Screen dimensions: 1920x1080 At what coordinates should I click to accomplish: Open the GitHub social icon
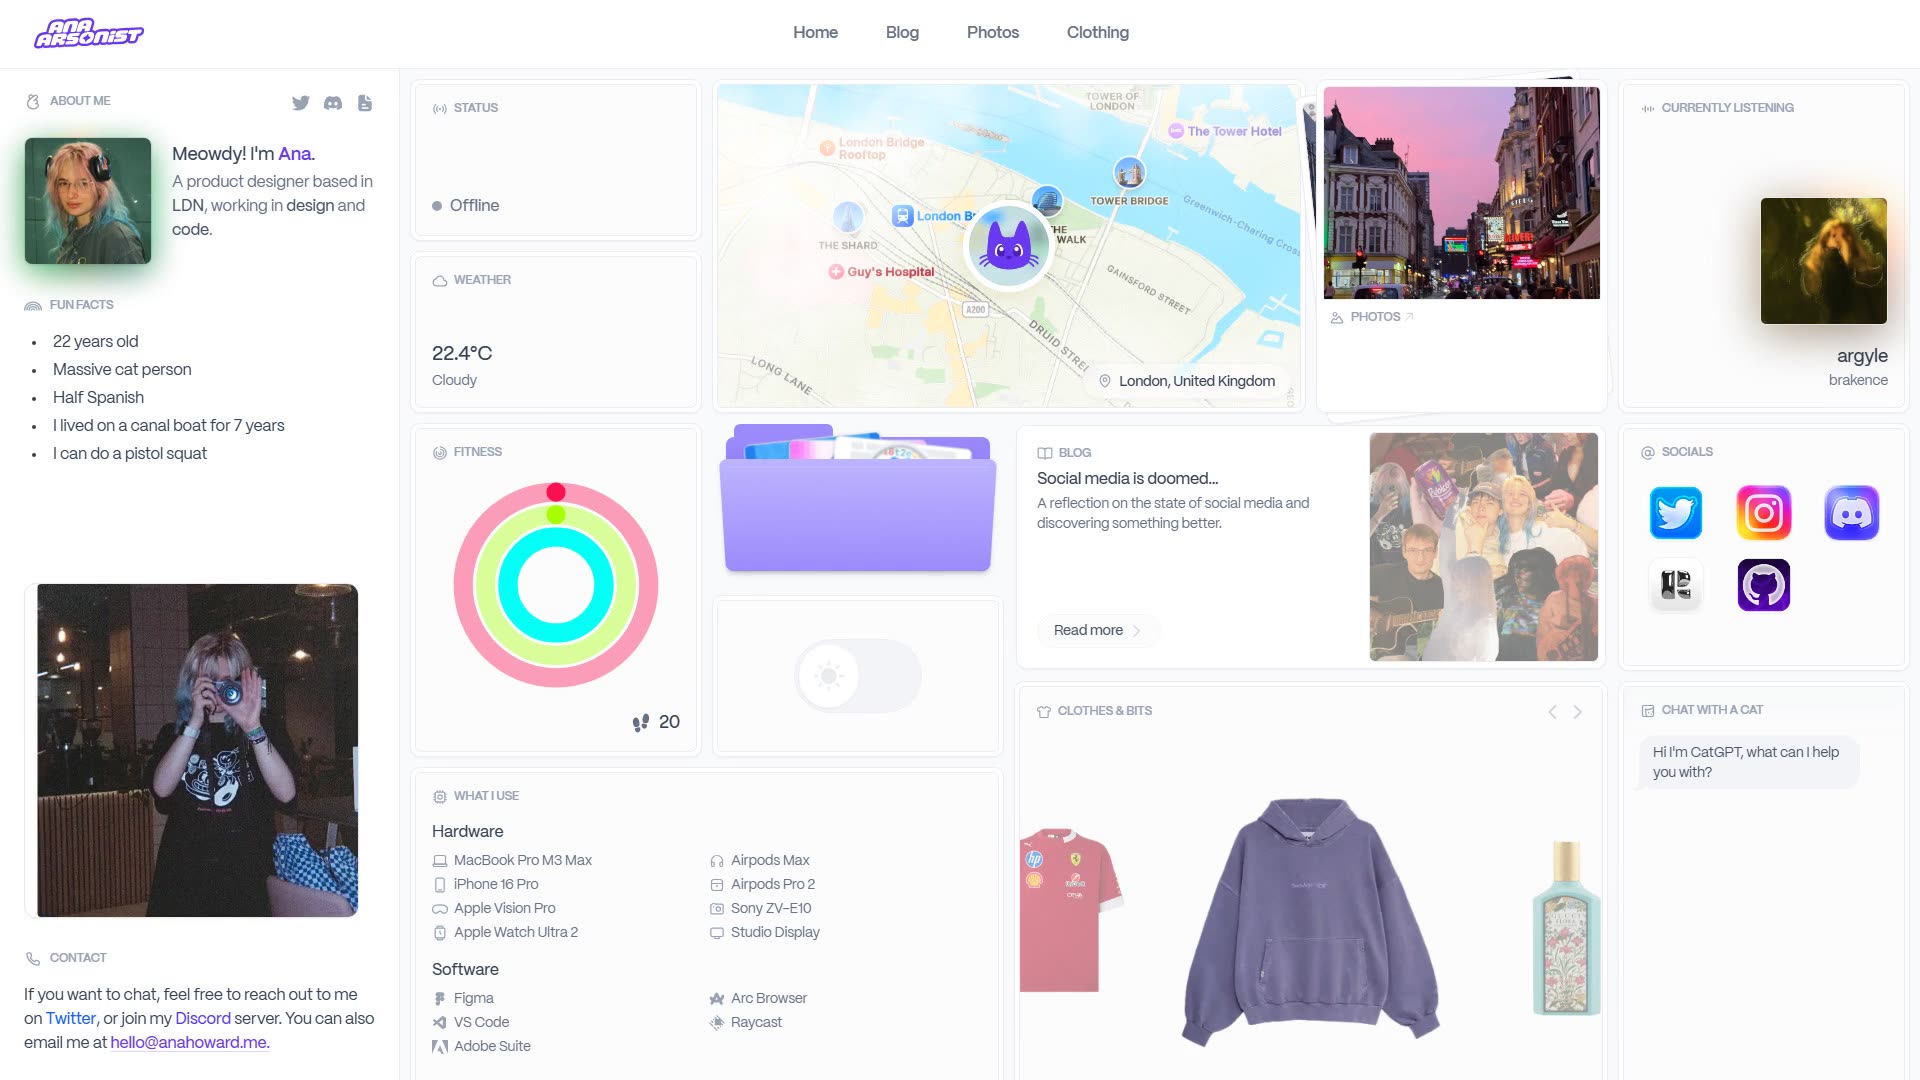click(1764, 585)
